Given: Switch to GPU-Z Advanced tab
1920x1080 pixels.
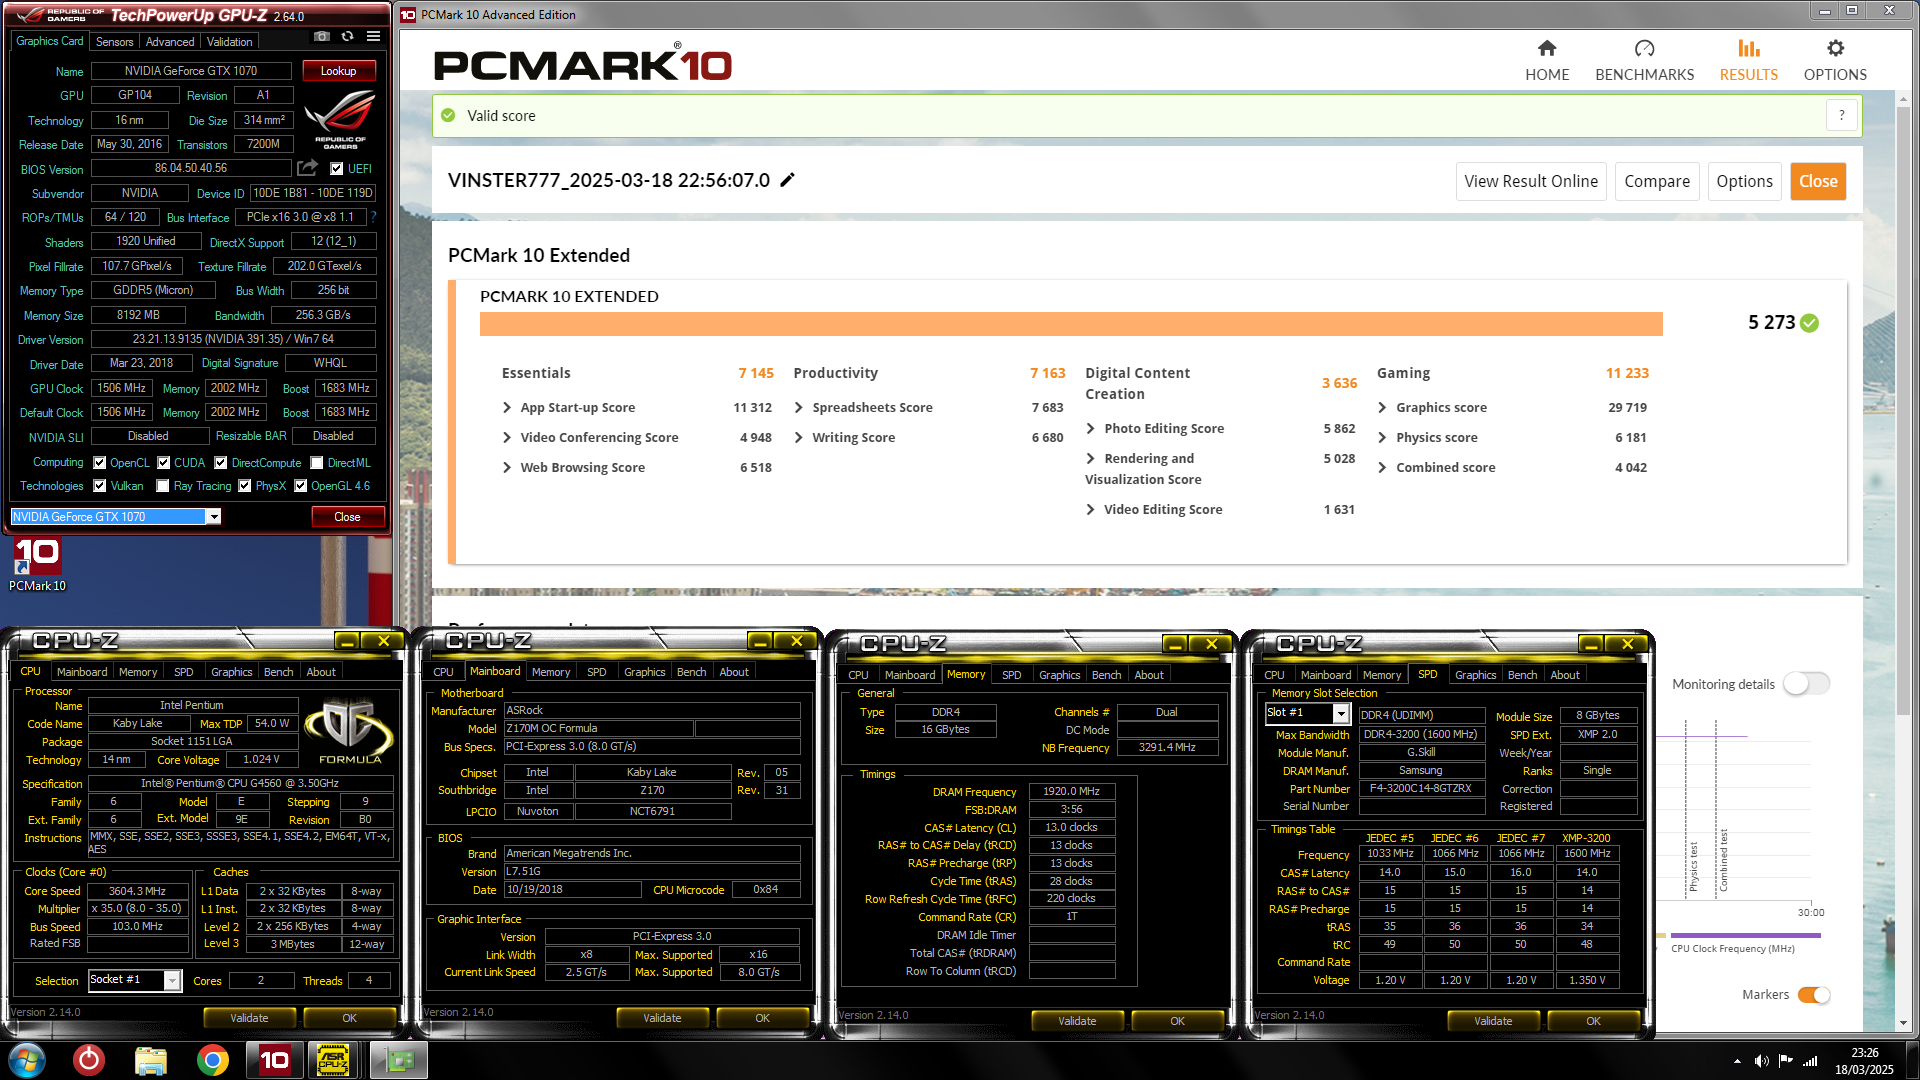Looking at the screenshot, I should (170, 42).
